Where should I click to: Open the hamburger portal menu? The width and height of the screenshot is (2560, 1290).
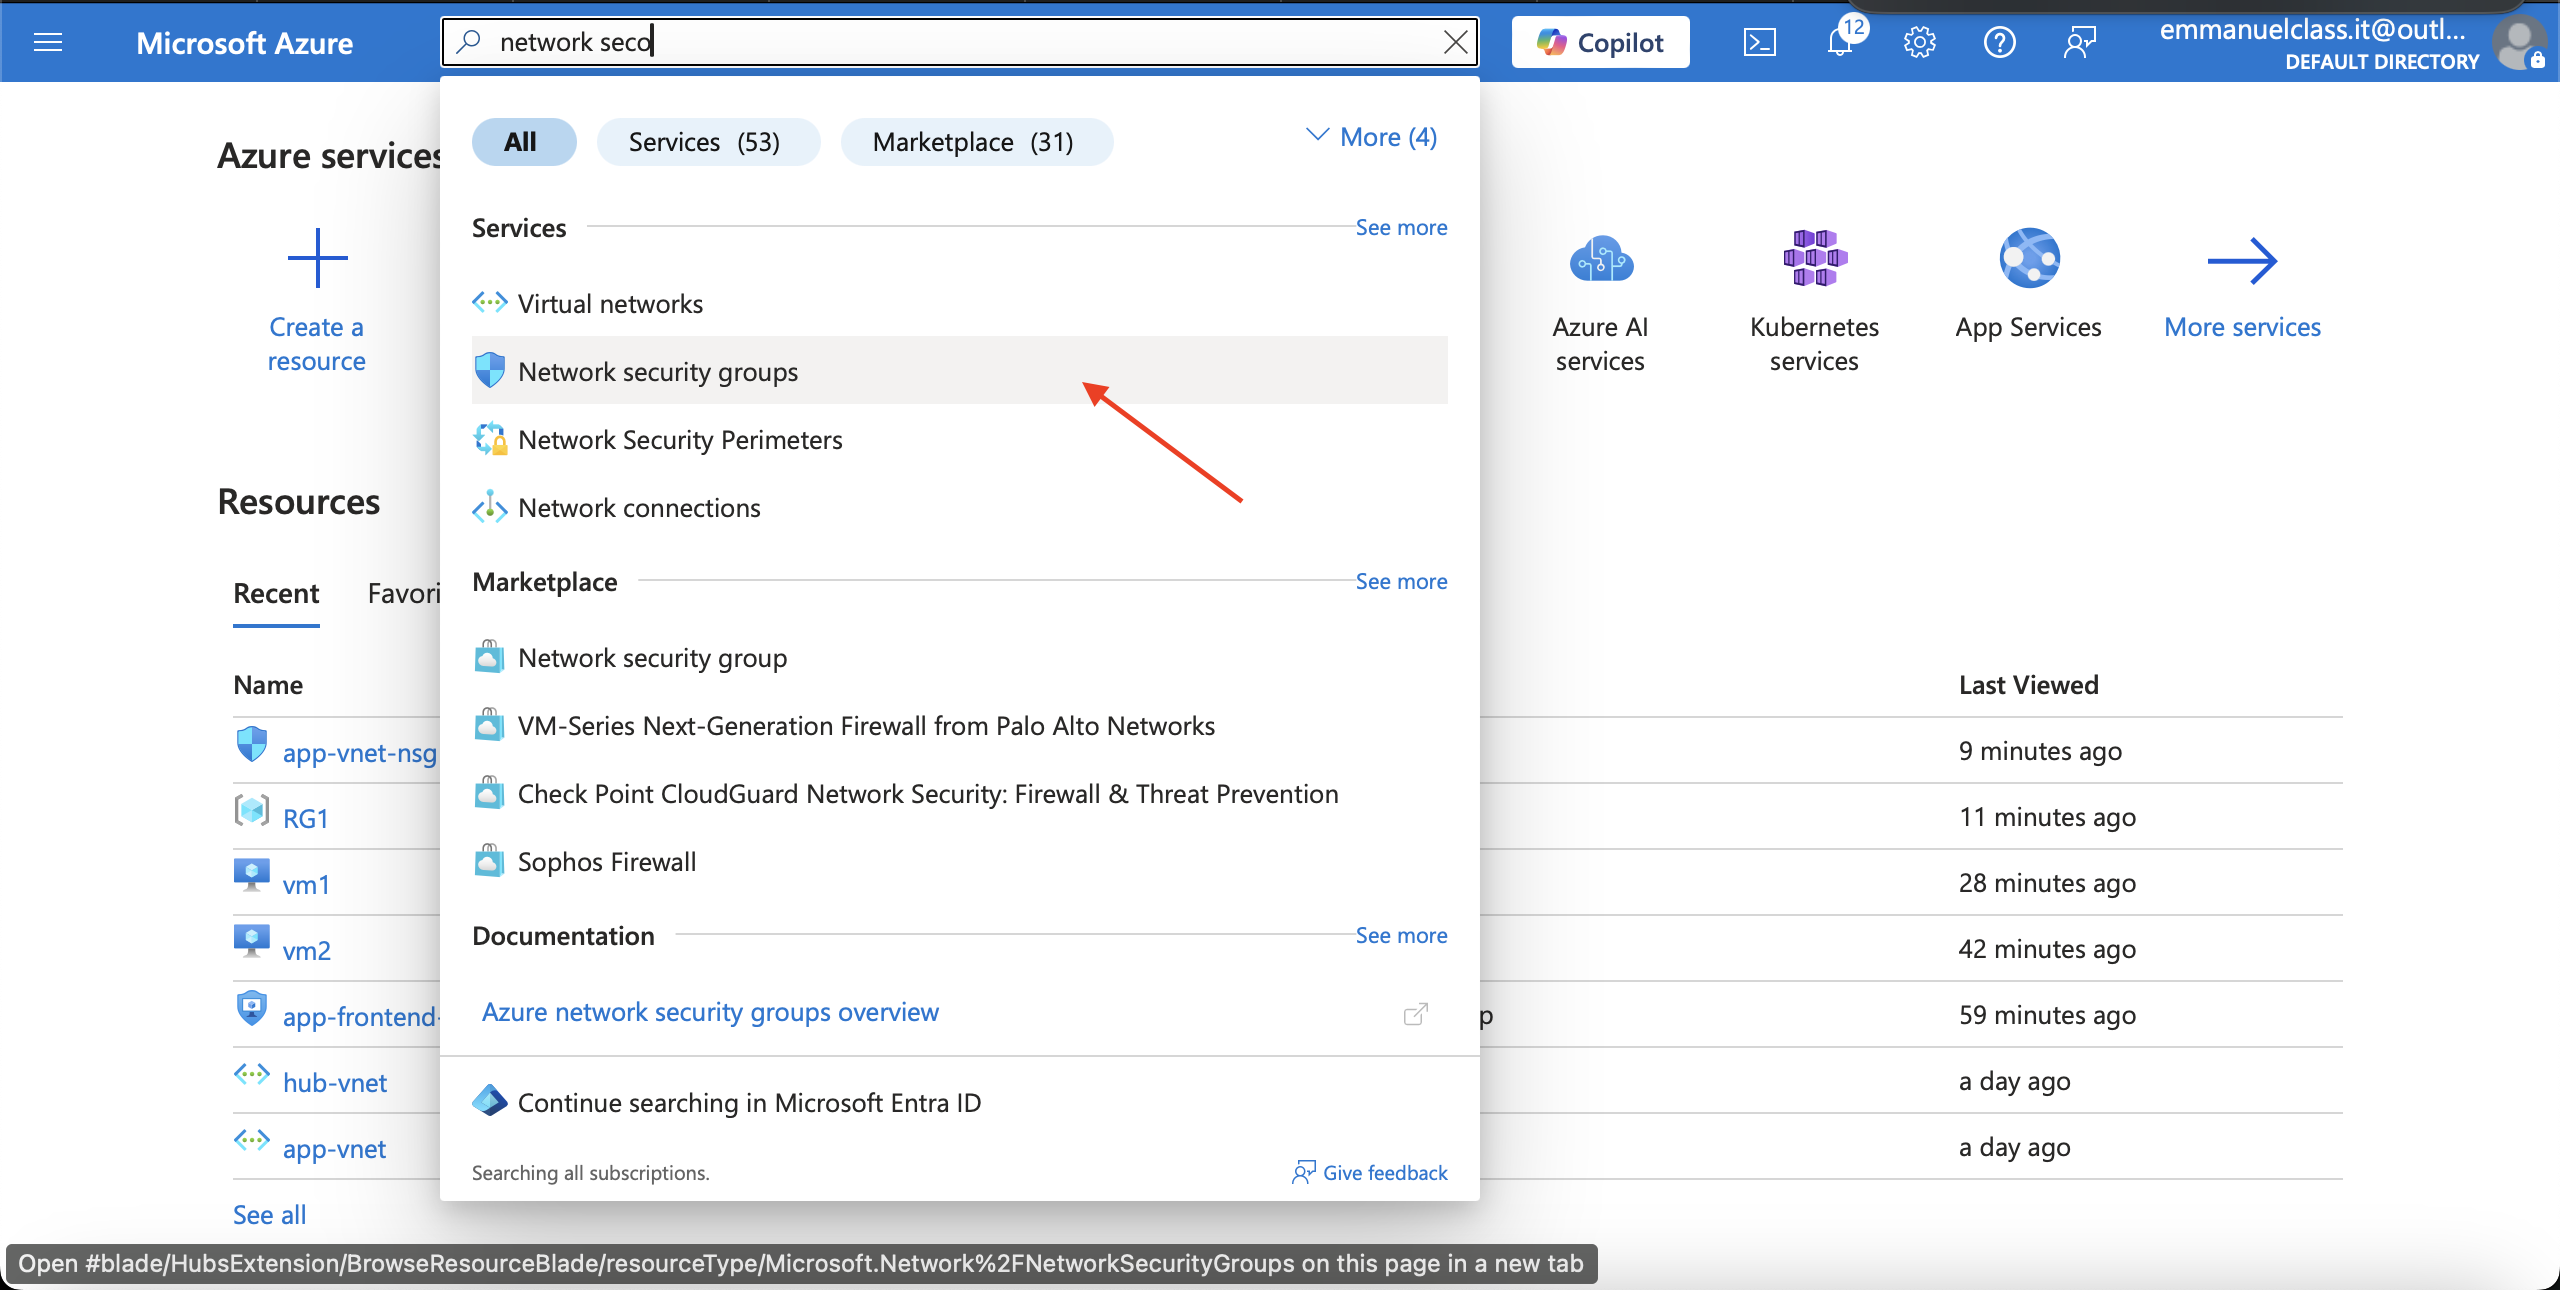pyautogui.click(x=48, y=42)
